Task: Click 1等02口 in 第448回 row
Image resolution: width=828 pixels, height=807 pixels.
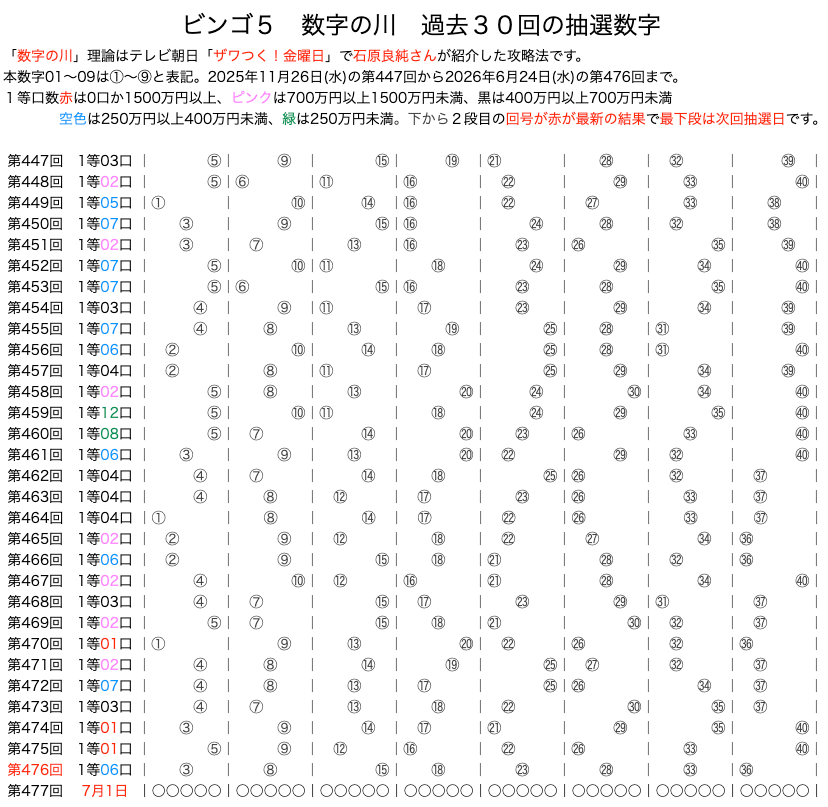Action: click(x=105, y=182)
